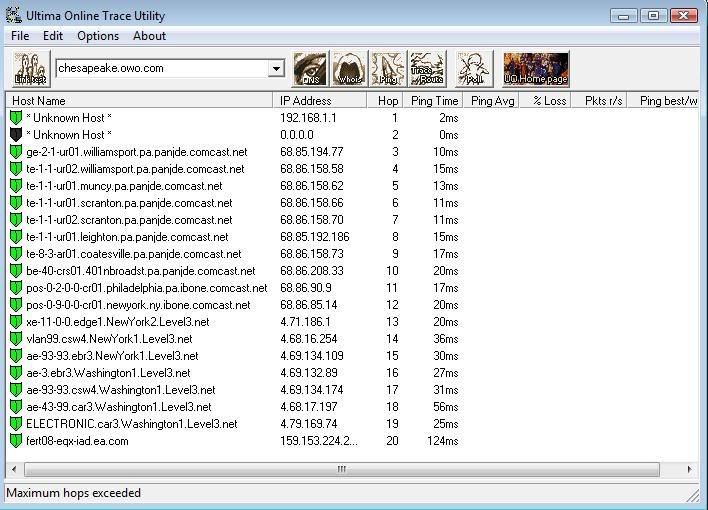
Task: Open the Options menu
Action: [98, 36]
